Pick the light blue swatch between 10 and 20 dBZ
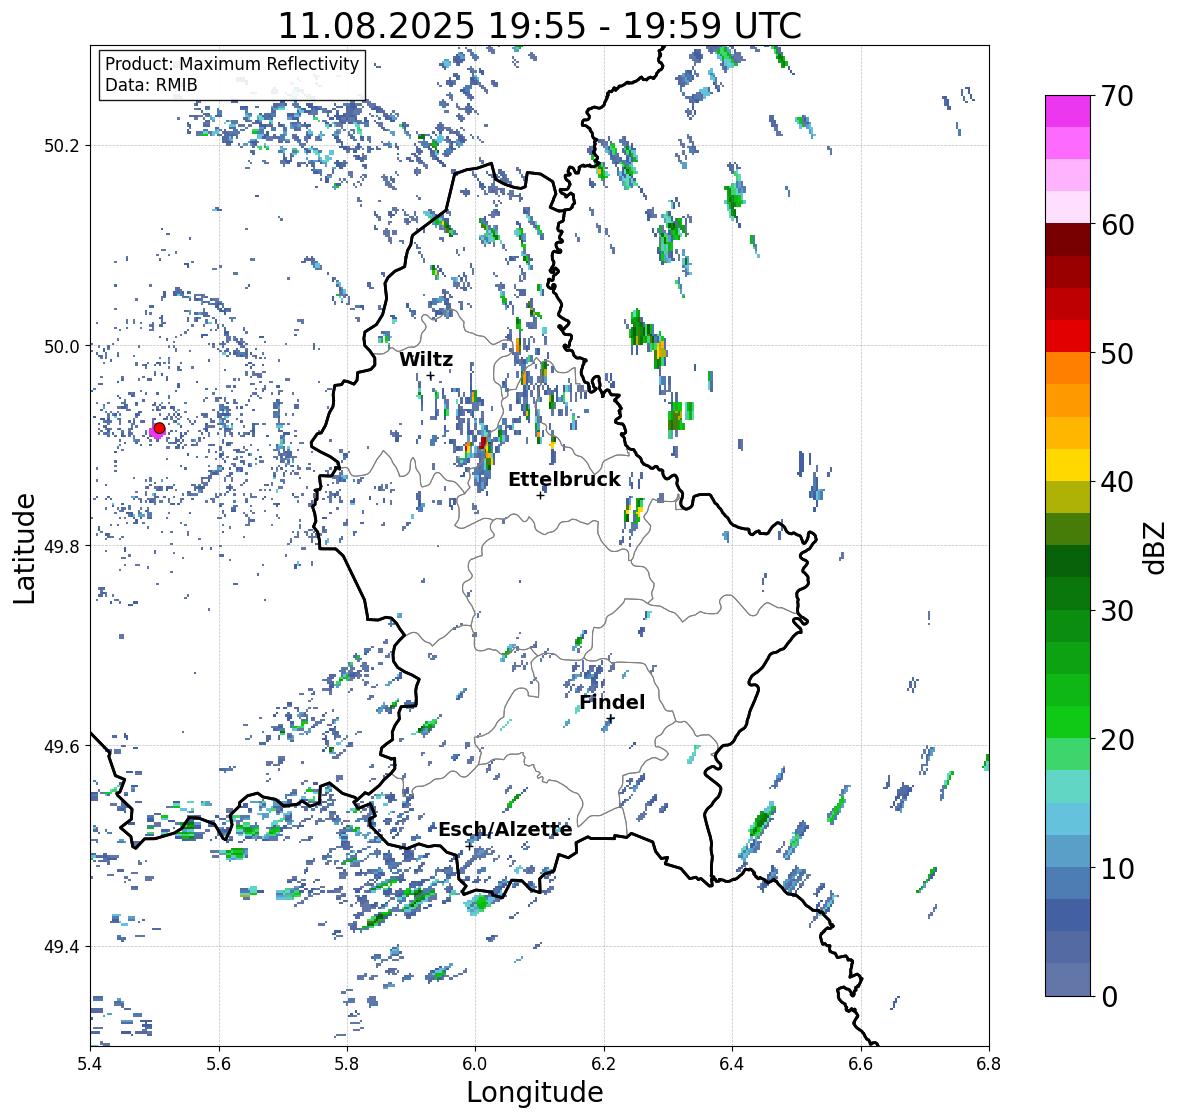The width and height of the screenshot is (1179, 1117). coord(1068,819)
